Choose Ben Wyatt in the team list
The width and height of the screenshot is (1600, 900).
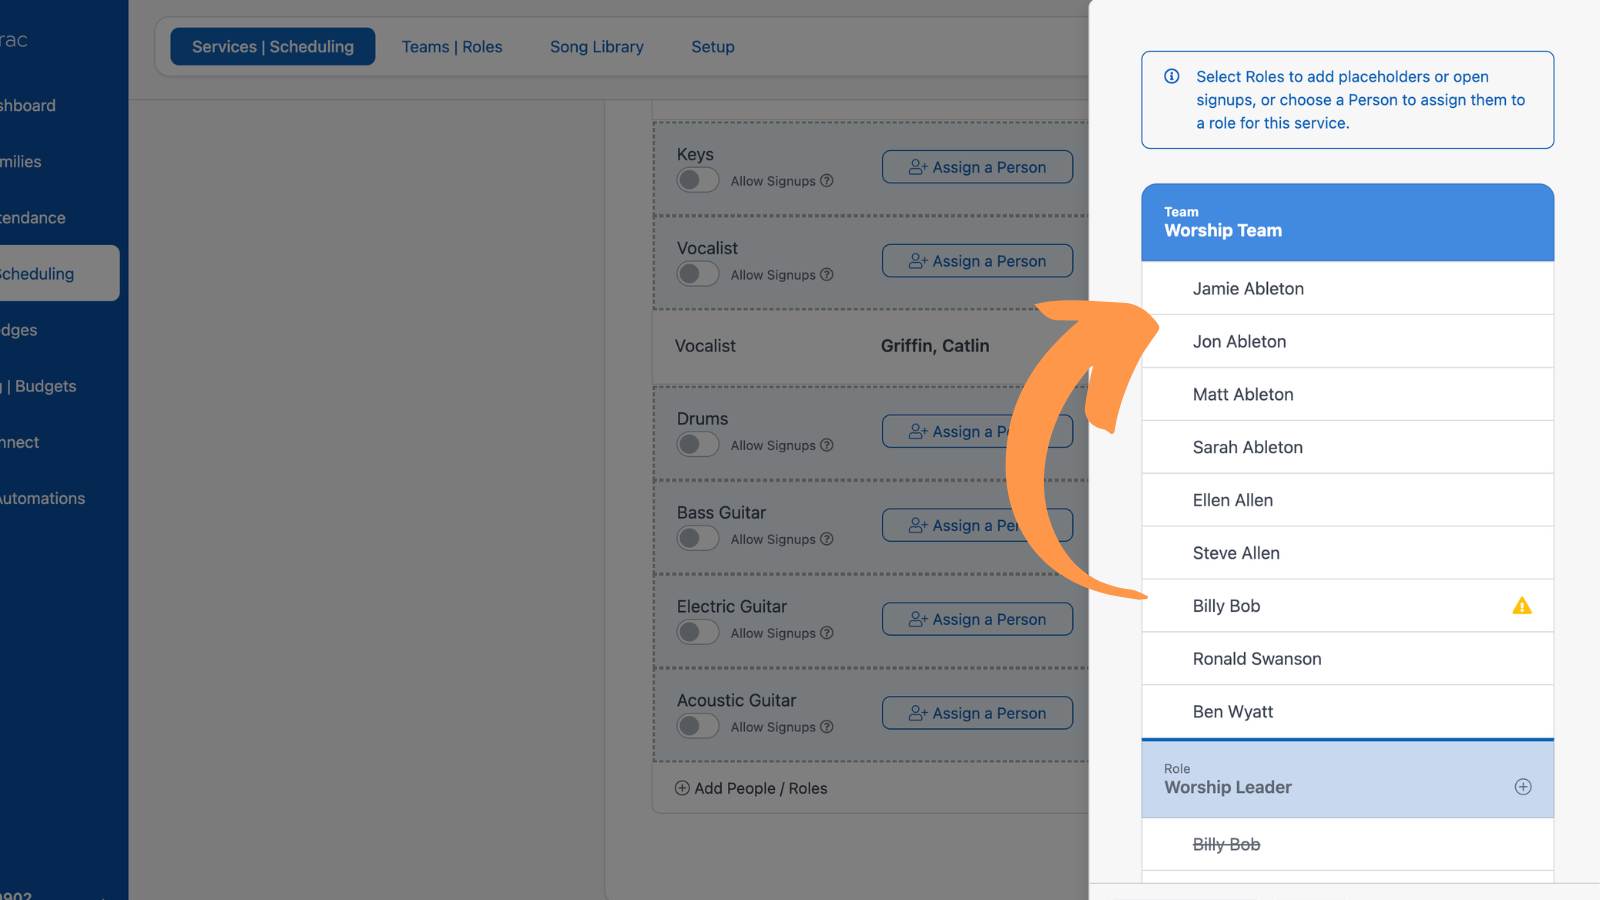[1347, 712]
